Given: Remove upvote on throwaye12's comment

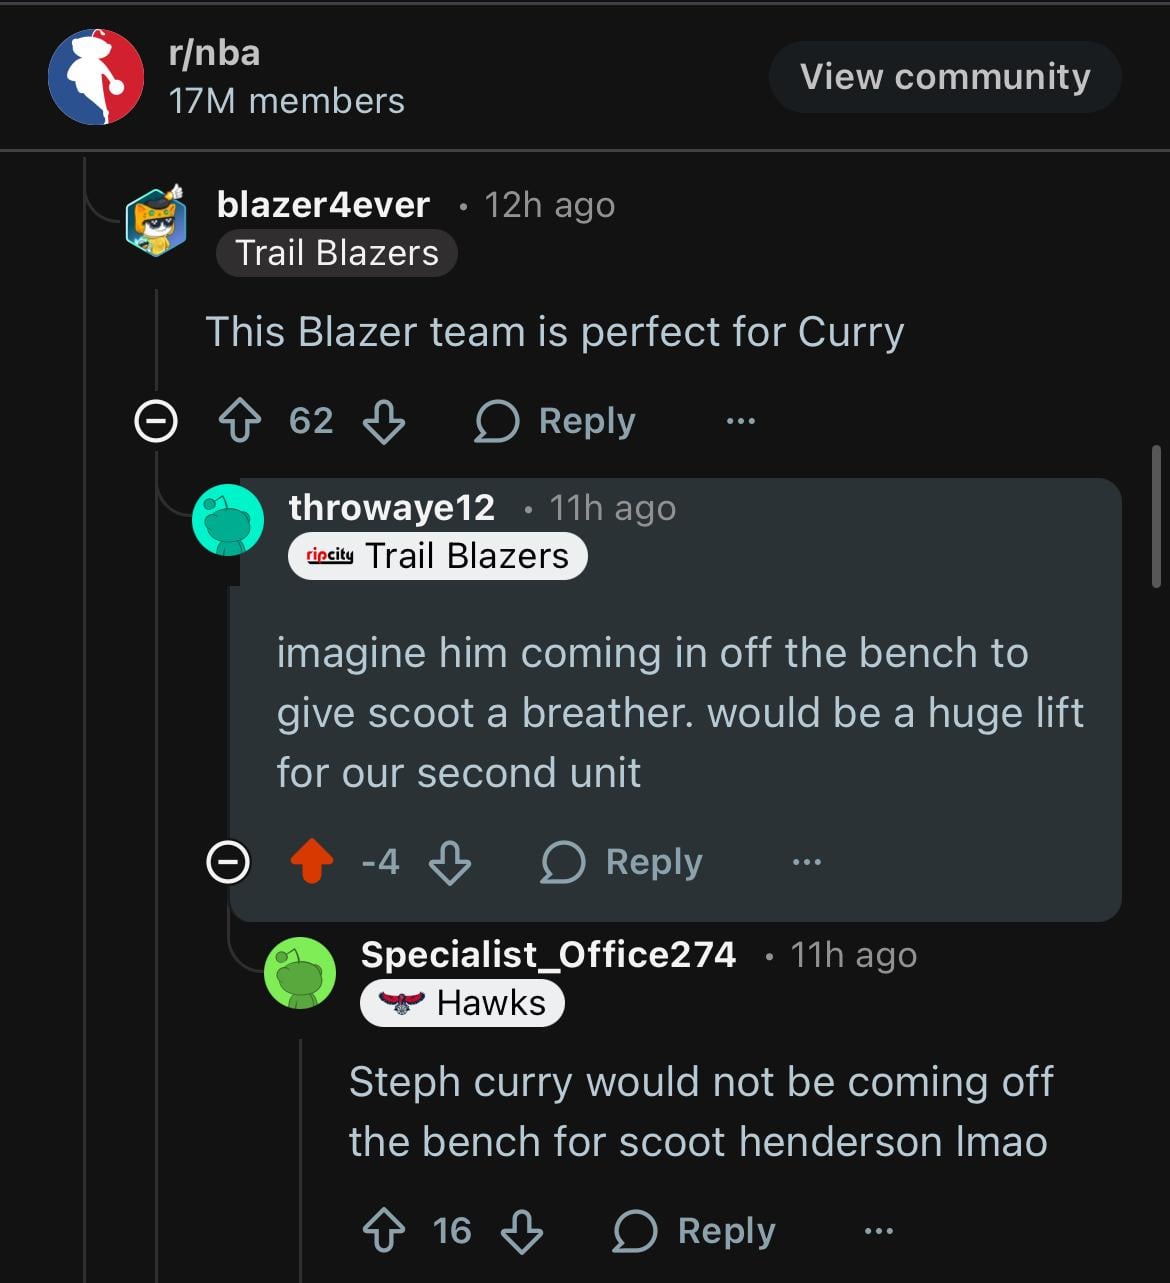Looking at the screenshot, I should pos(312,861).
